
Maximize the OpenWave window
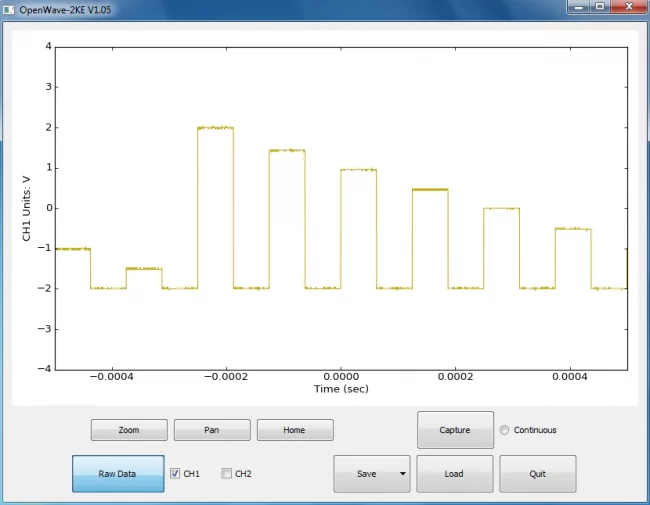point(600,7)
